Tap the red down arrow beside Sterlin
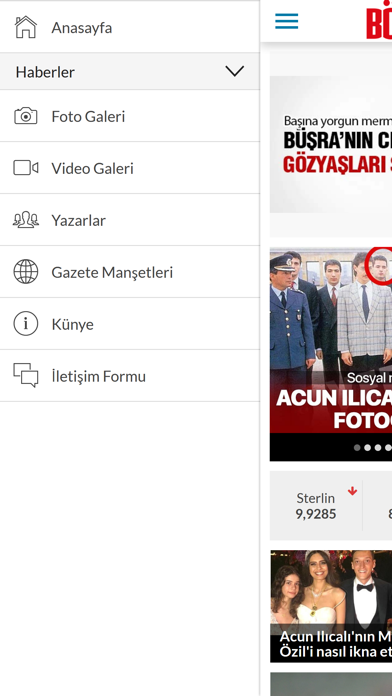Screen dimensions: 392x696 [352, 491]
